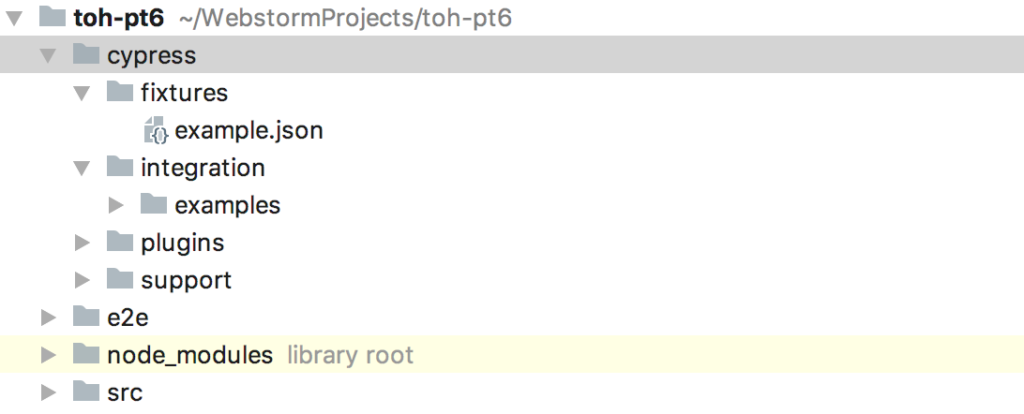Expand the e2e folder arrow
Screen dimensions: 1024x414
click(48, 317)
